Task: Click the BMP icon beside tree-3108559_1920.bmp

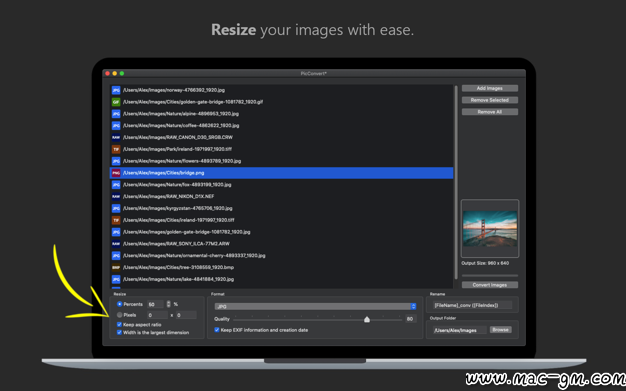Action: coord(116,268)
